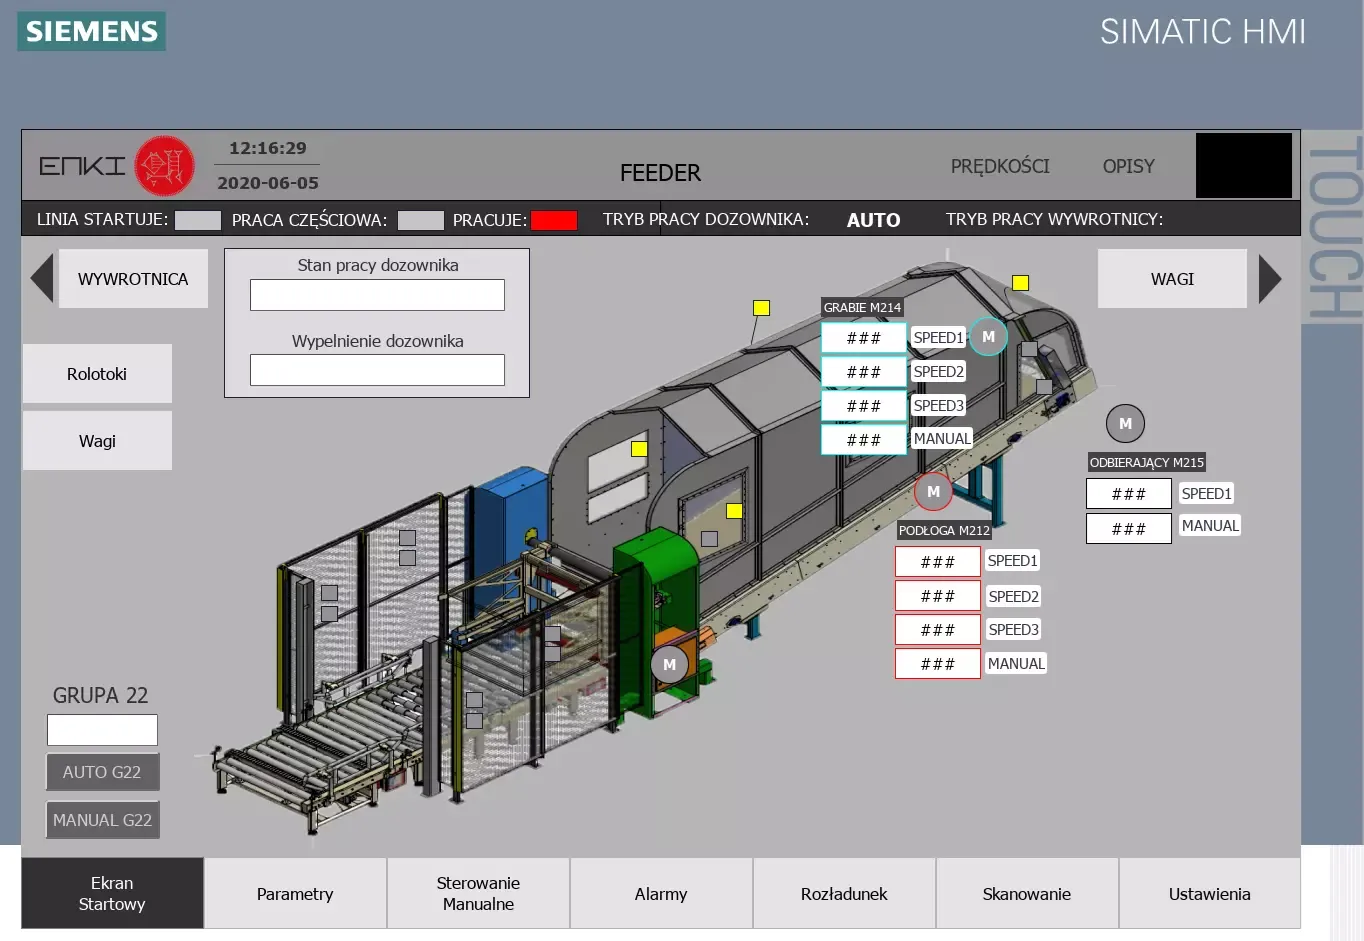Click the motor icon on green cabinet
The image size is (1364, 941).
point(669,664)
